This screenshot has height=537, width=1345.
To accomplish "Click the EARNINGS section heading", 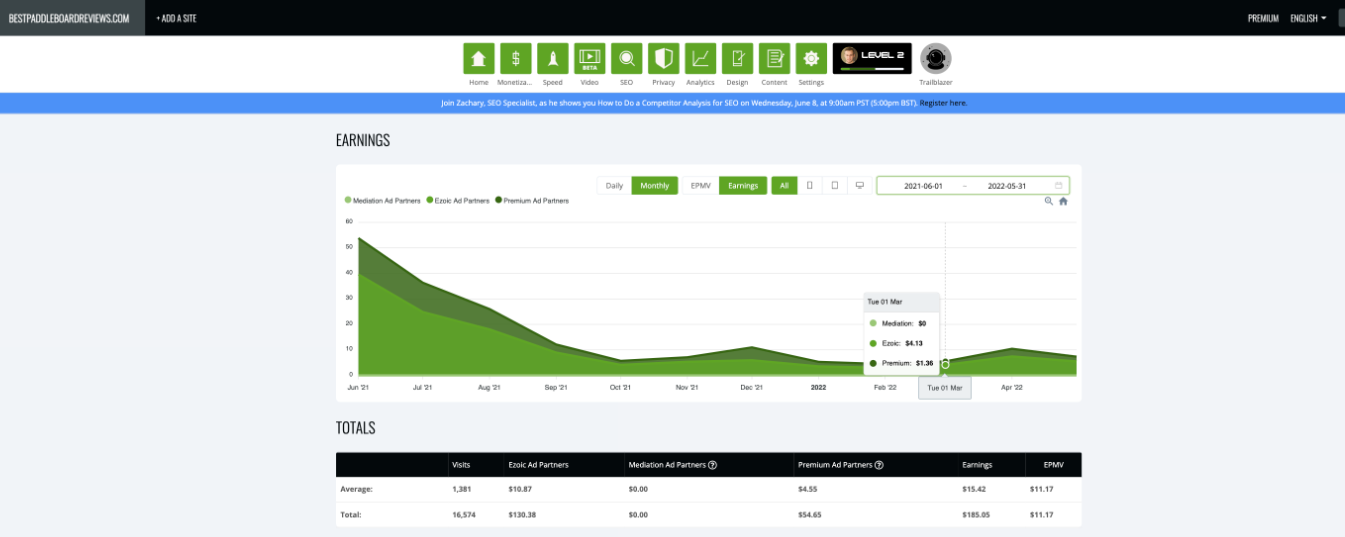I will click(363, 141).
